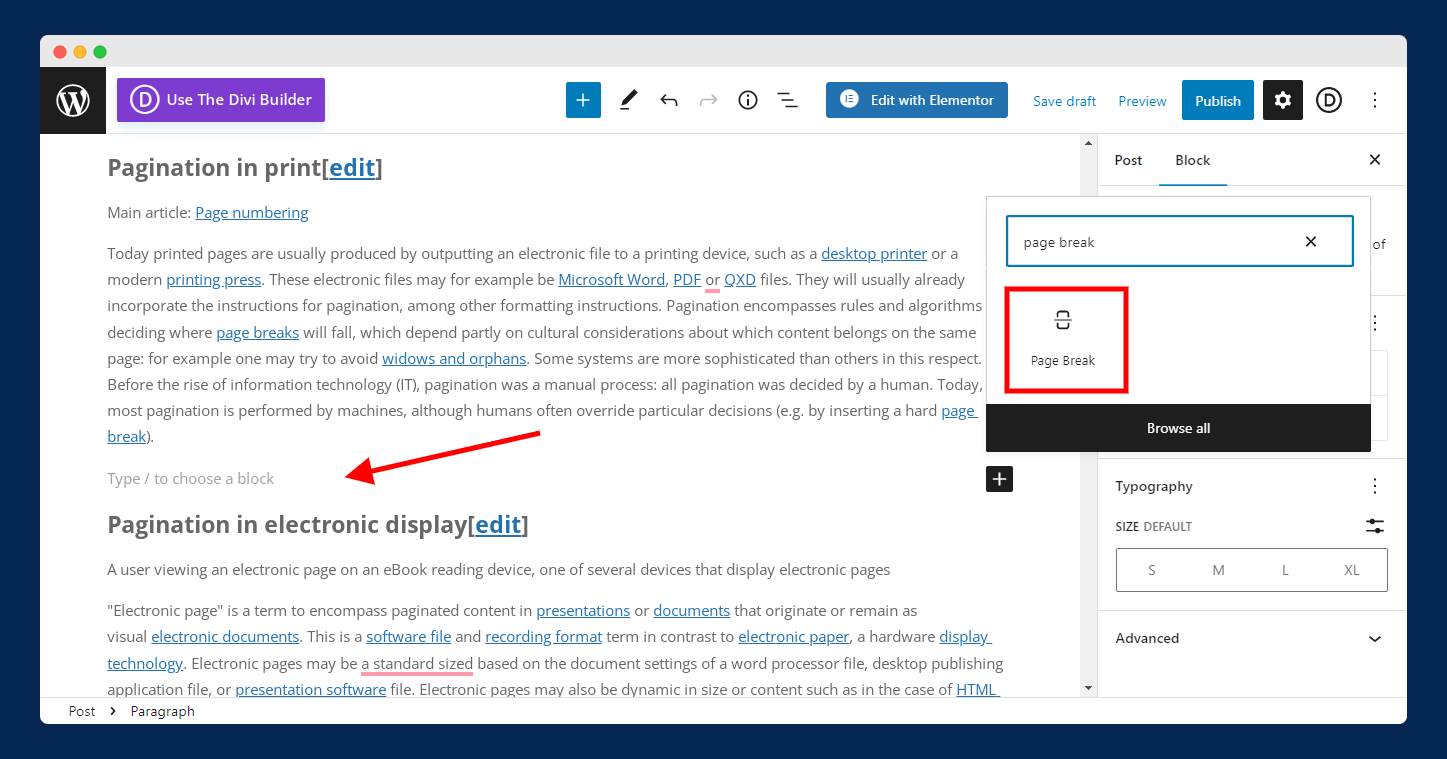This screenshot has height=759, width=1447.
Task: Click Save draft
Action: tap(1064, 101)
